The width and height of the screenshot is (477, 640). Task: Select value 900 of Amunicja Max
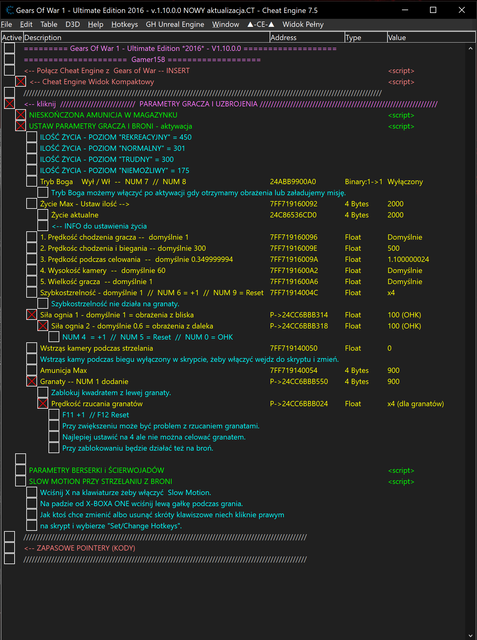point(393,370)
